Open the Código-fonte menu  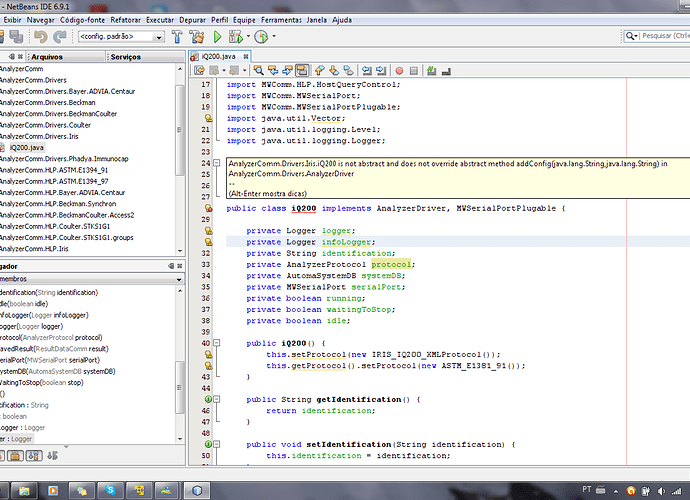[82, 20]
